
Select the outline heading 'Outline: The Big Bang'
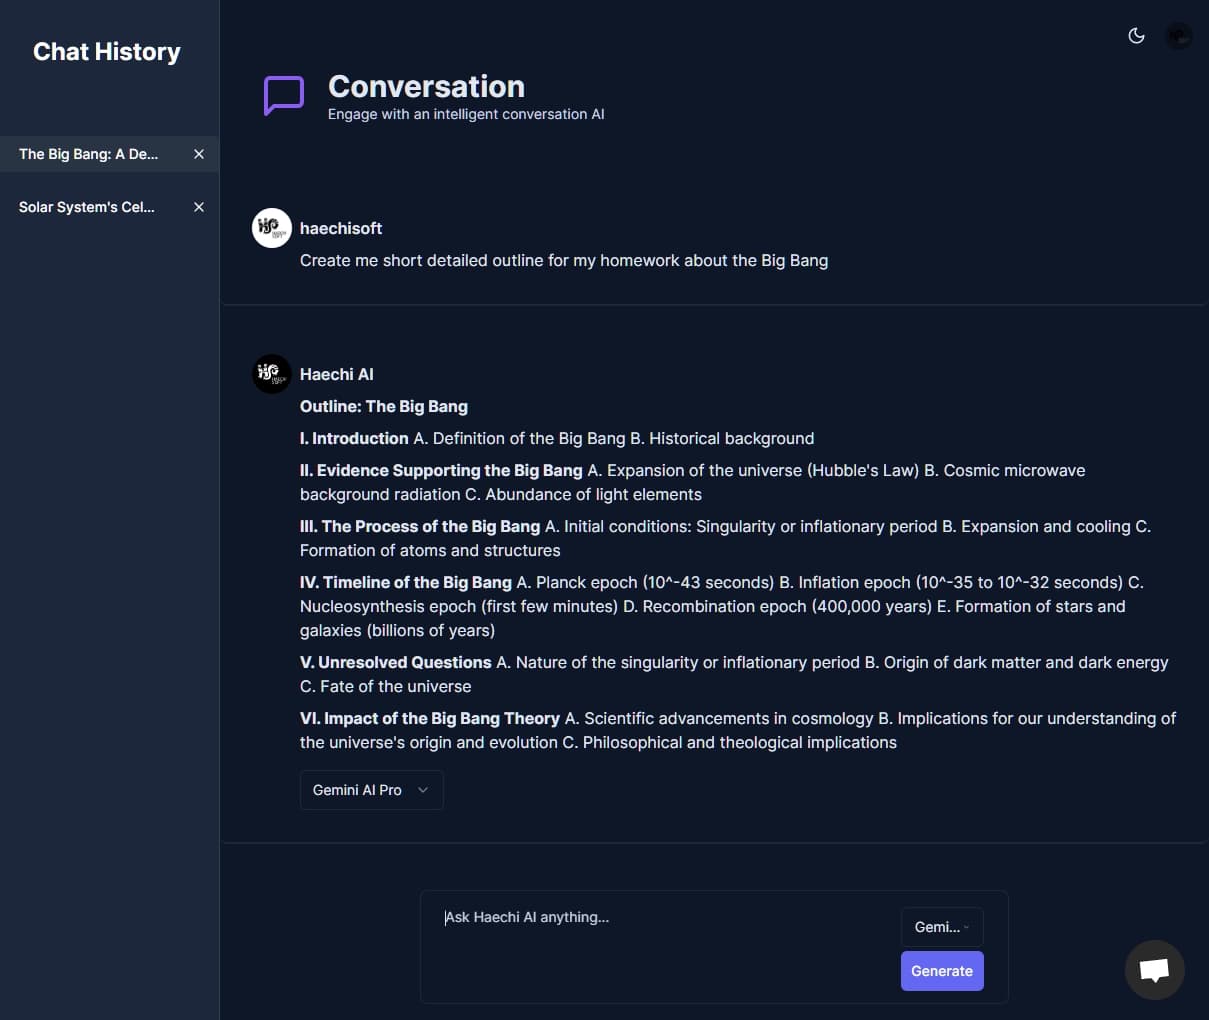384,406
